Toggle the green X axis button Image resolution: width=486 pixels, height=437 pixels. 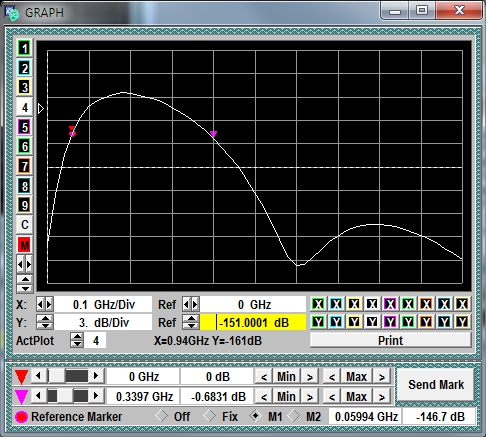(x=318, y=304)
